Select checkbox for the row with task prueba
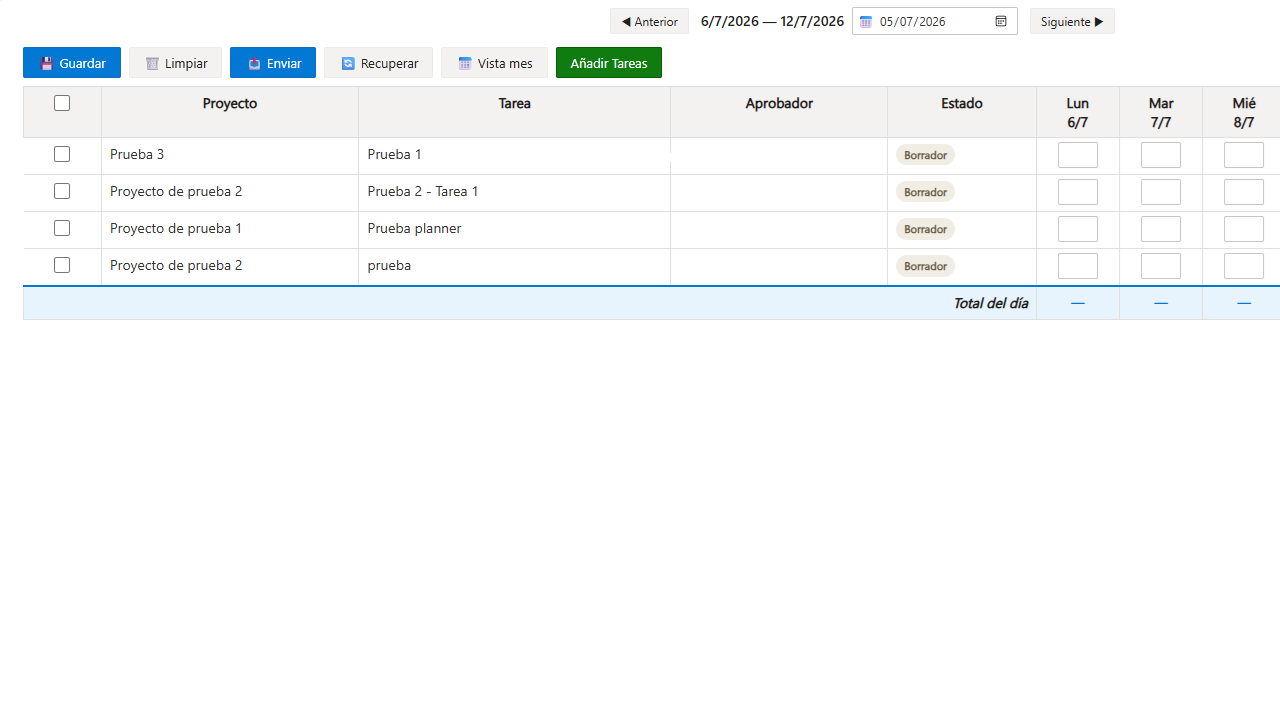This screenshot has height=720, width=1280. tap(62, 265)
